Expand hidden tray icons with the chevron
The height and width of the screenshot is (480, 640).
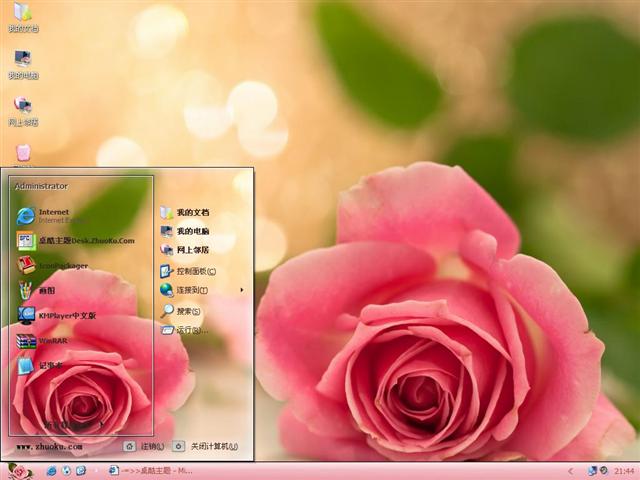point(571,471)
